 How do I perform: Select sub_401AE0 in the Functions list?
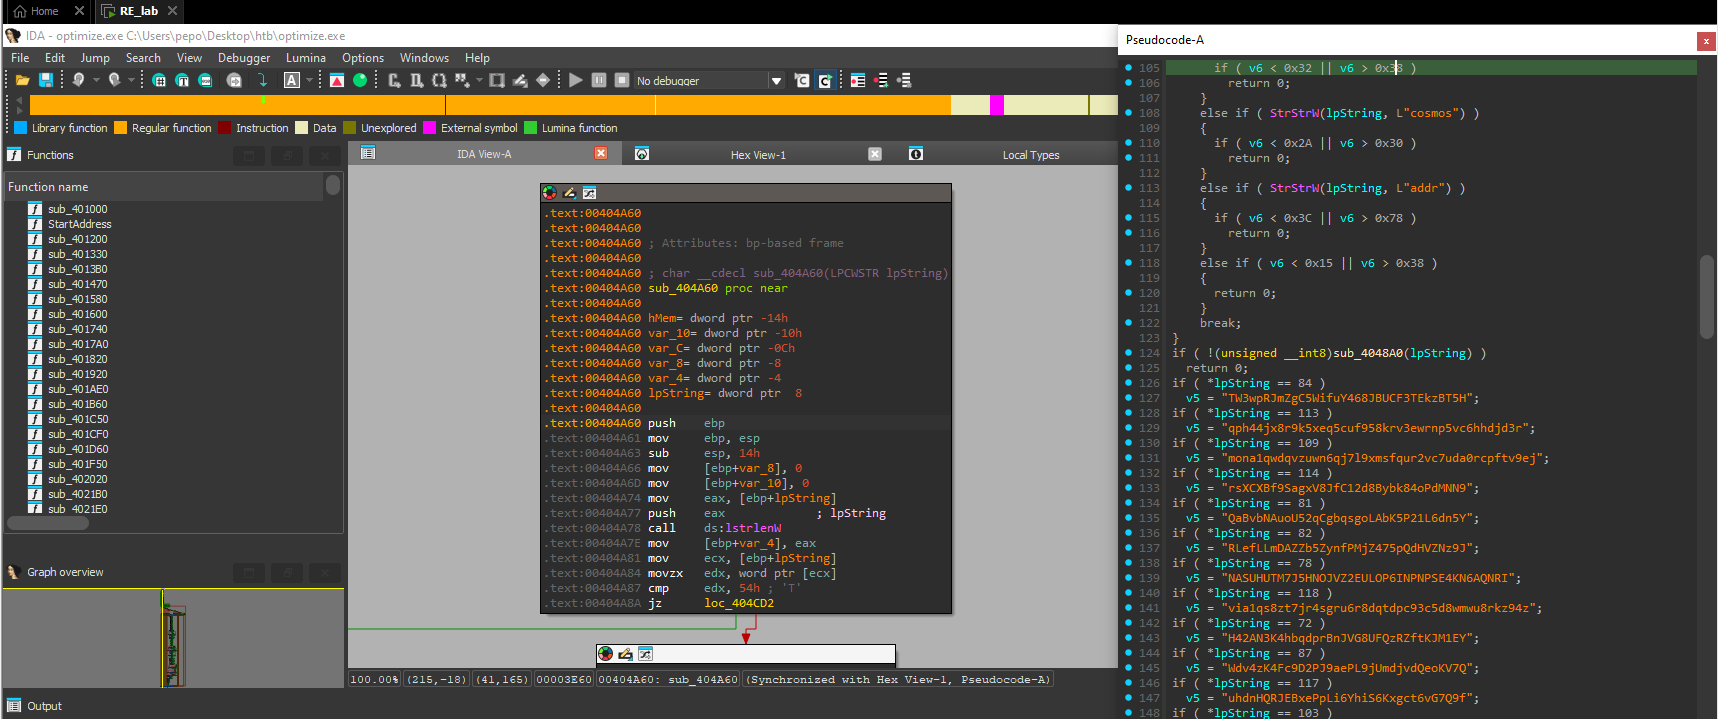(x=78, y=389)
